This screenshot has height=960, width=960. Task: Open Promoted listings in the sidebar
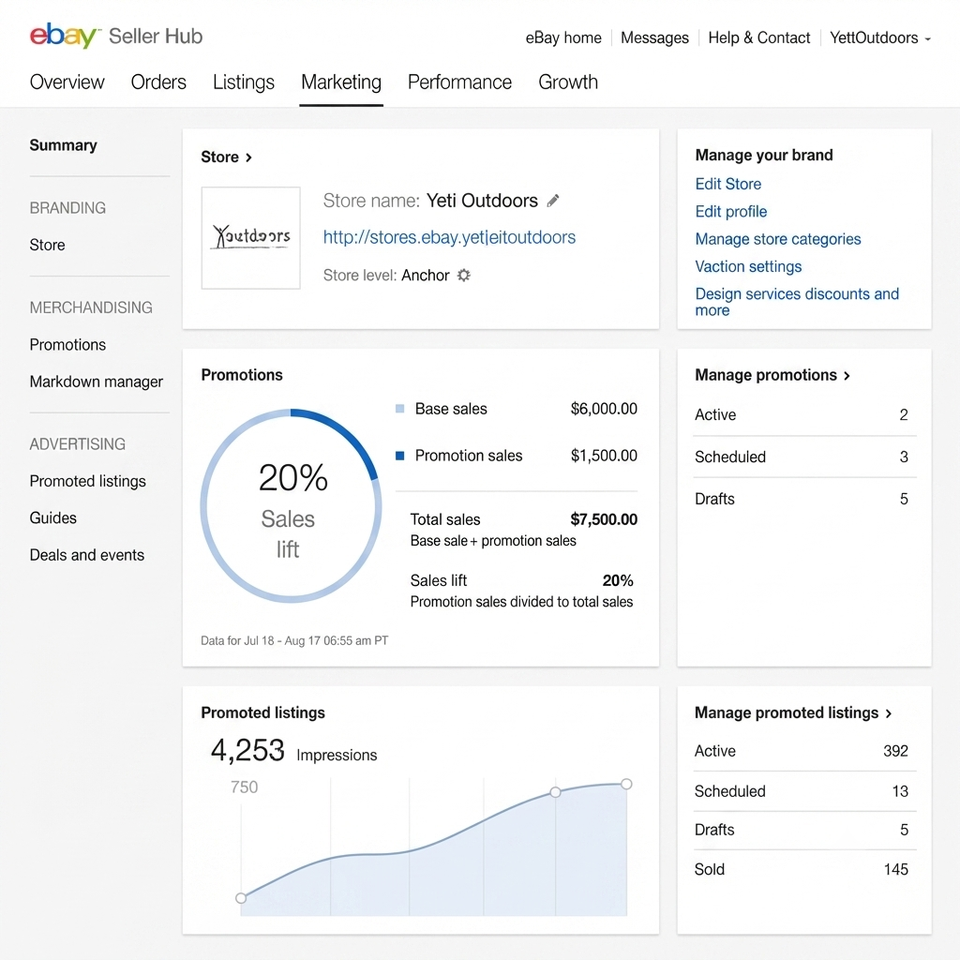(88, 481)
